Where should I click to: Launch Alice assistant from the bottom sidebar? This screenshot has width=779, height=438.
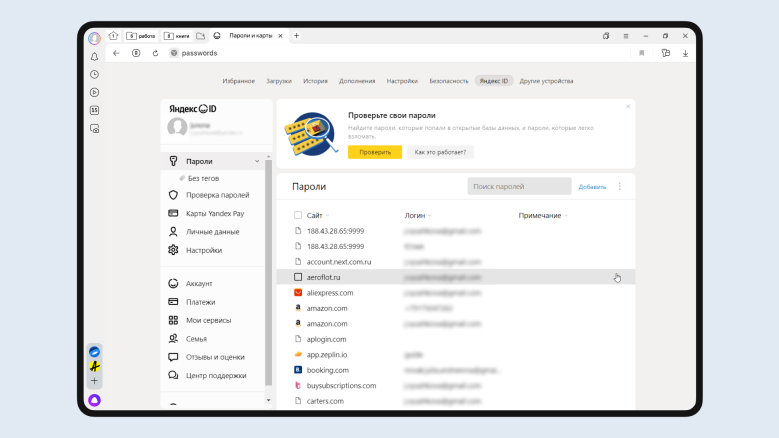94,400
